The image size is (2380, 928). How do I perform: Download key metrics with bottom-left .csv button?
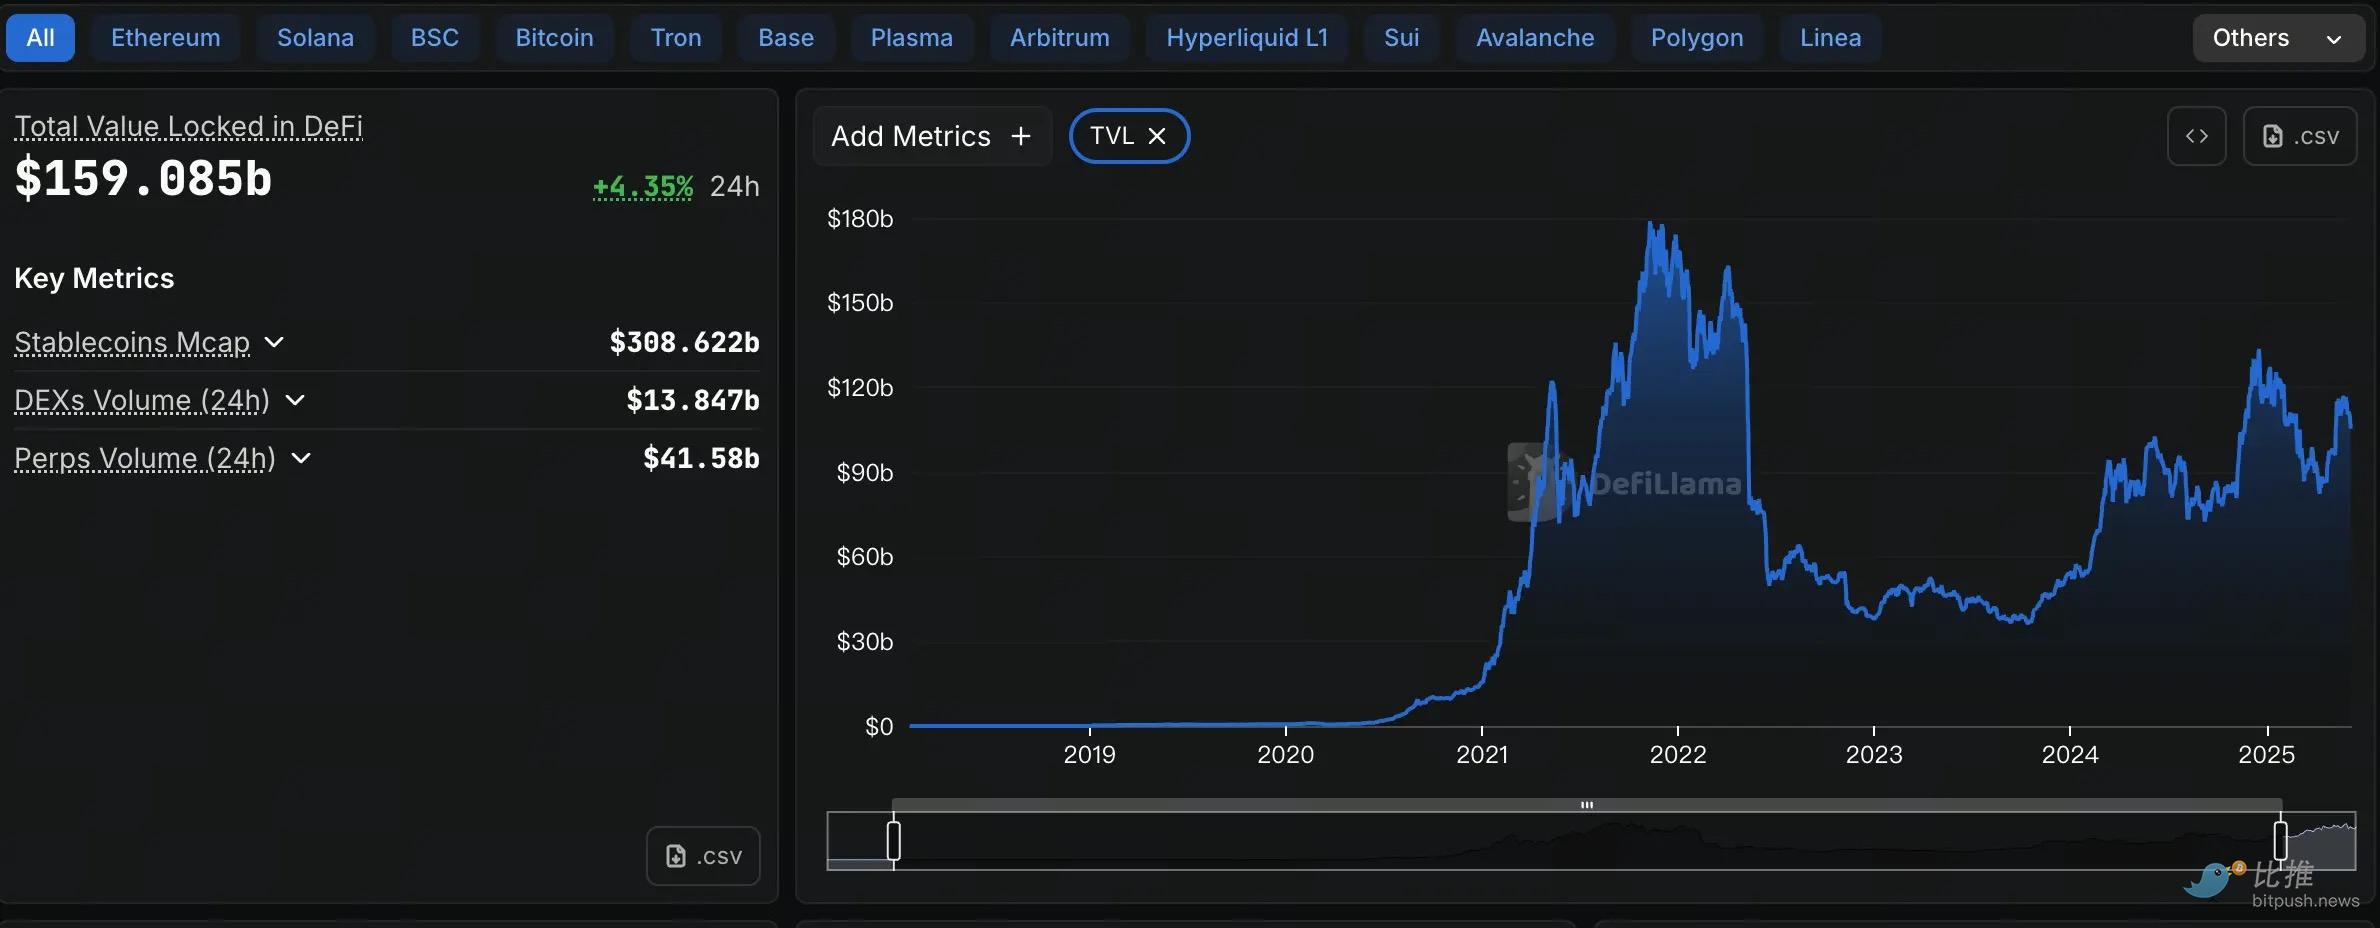tap(703, 856)
